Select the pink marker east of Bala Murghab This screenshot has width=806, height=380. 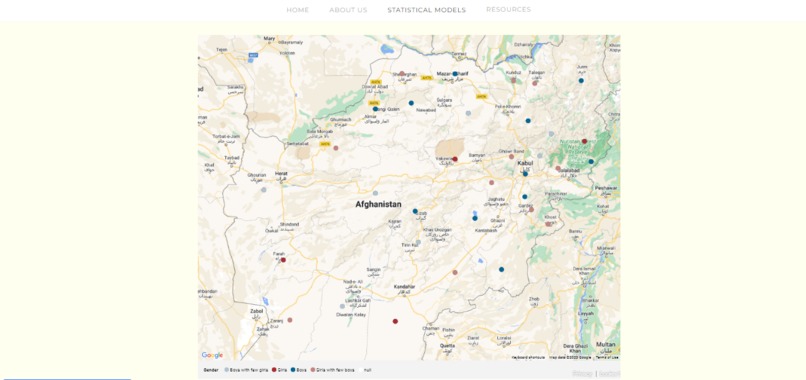[336, 148]
